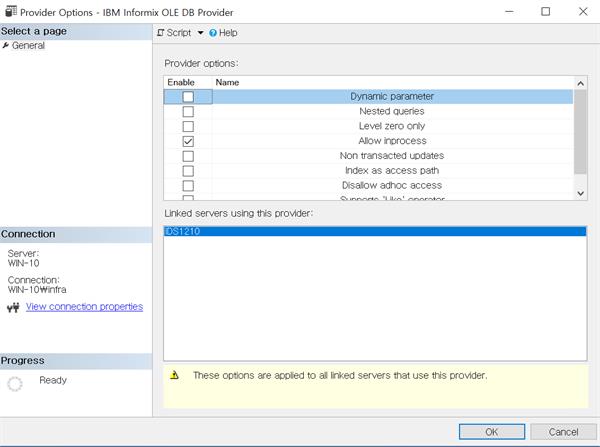Viewport: 600px width, 447px height.
Task: Click the Index as access path text
Action: pyautogui.click(x=392, y=171)
